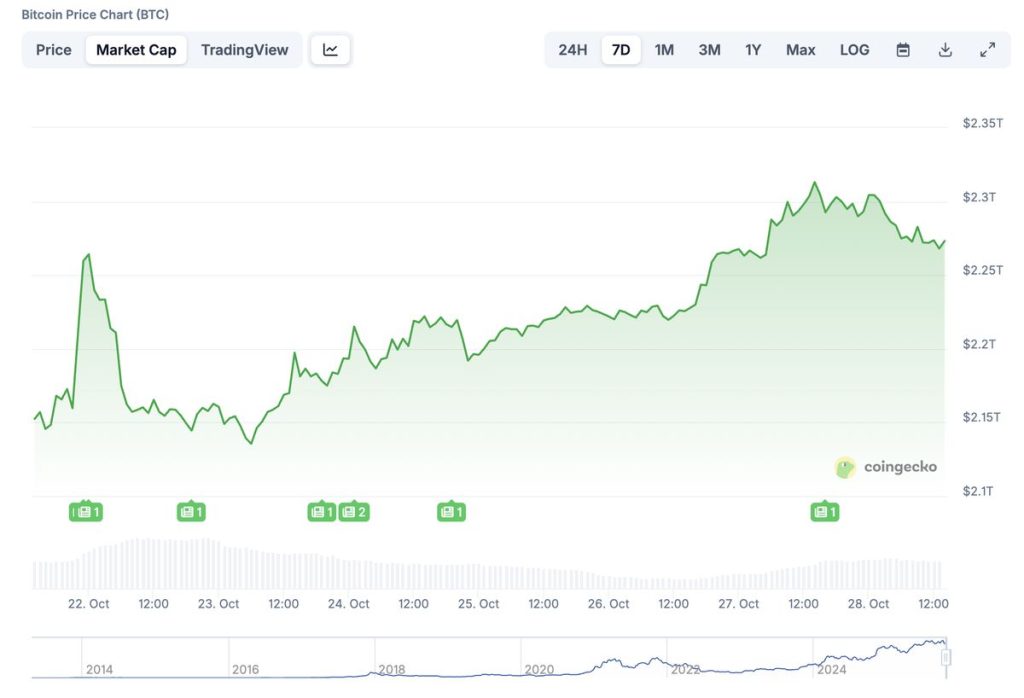1024x698 pixels.
Task: Click 2024 on the bottom timeline slider
Action: click(x=833, y=669)
